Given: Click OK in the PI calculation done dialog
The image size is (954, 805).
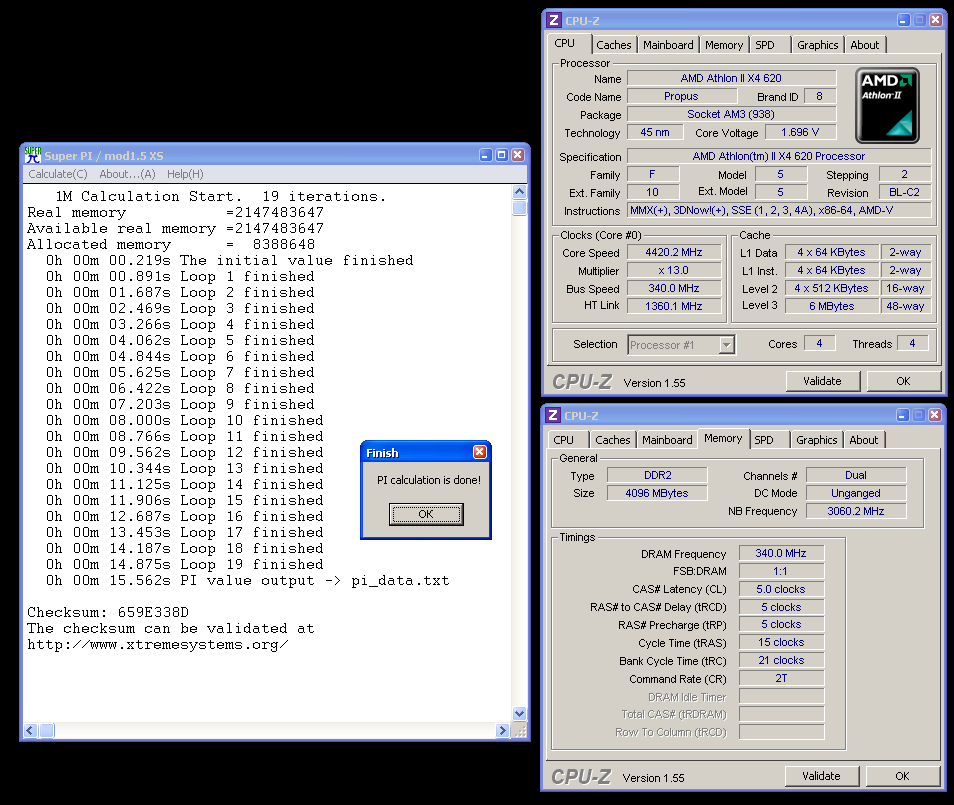Looking at the screenshot, I should tap(426, 514).
